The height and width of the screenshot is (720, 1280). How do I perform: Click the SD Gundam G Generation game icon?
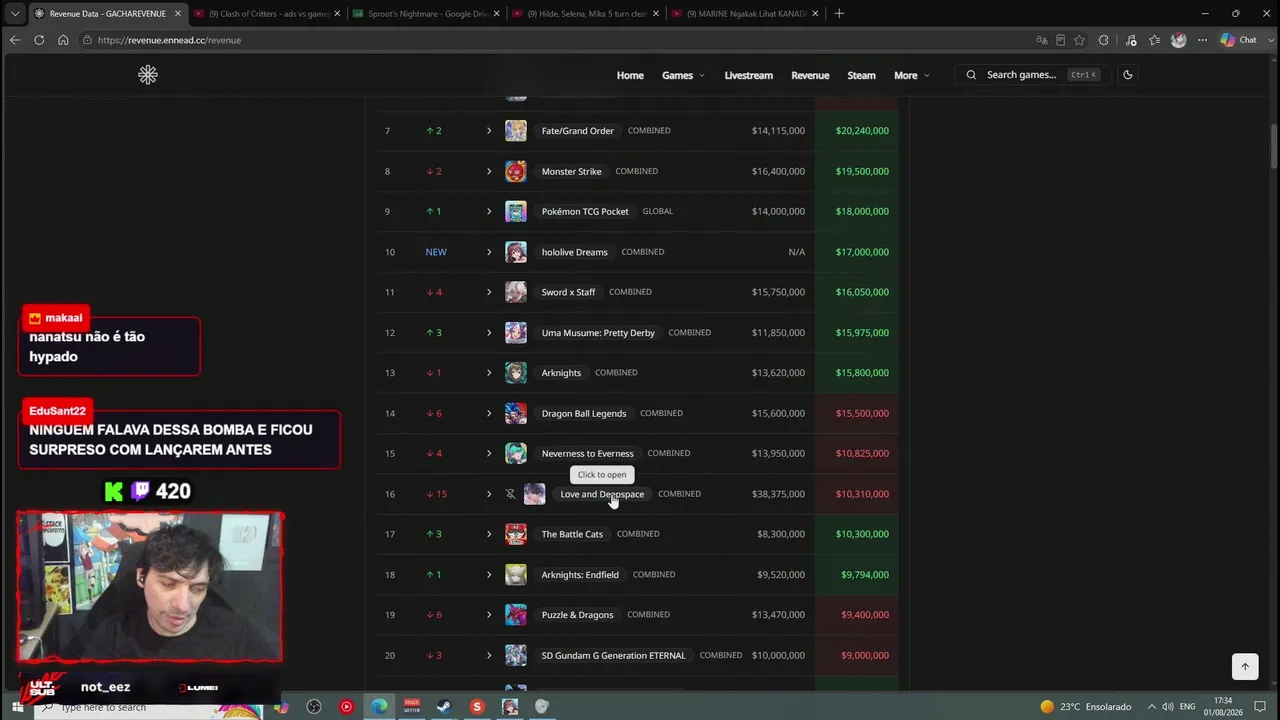click(x=516, y=655)
